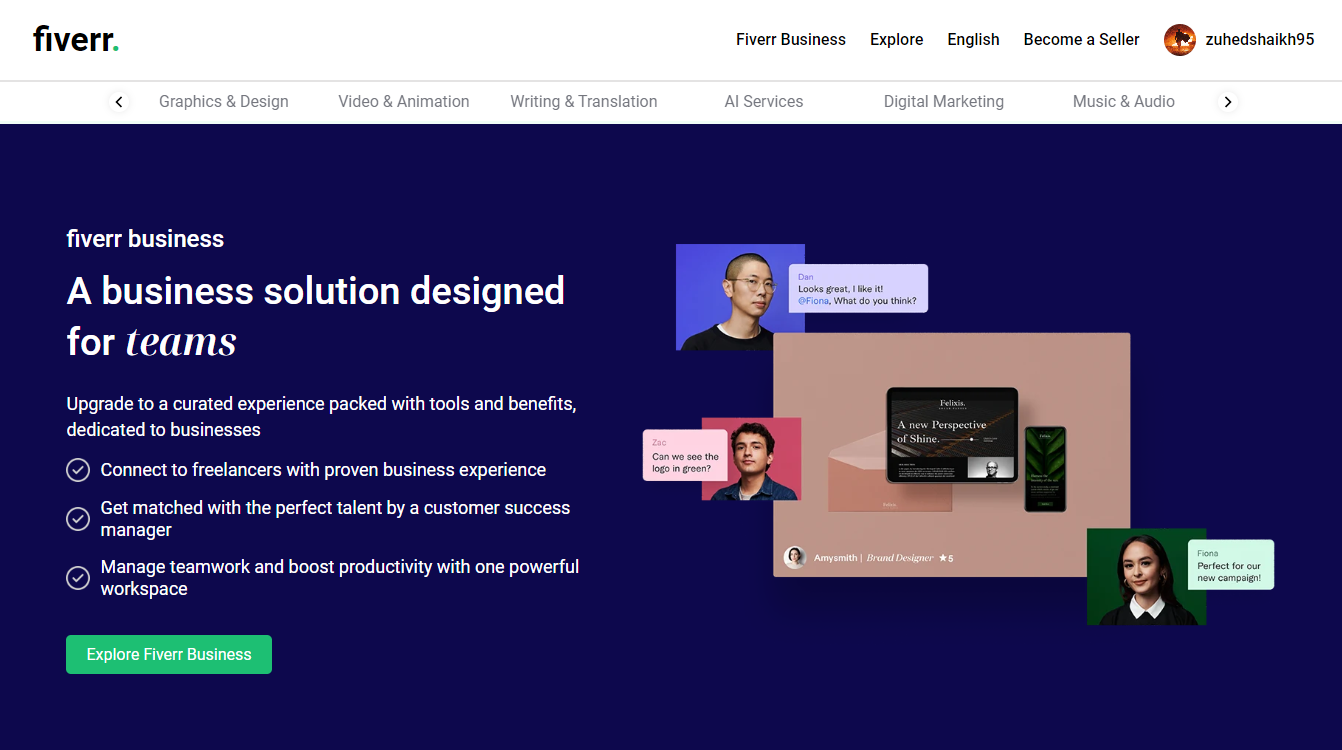
Task: Show more categories with the next arrow
Action: coord(1228,102)
